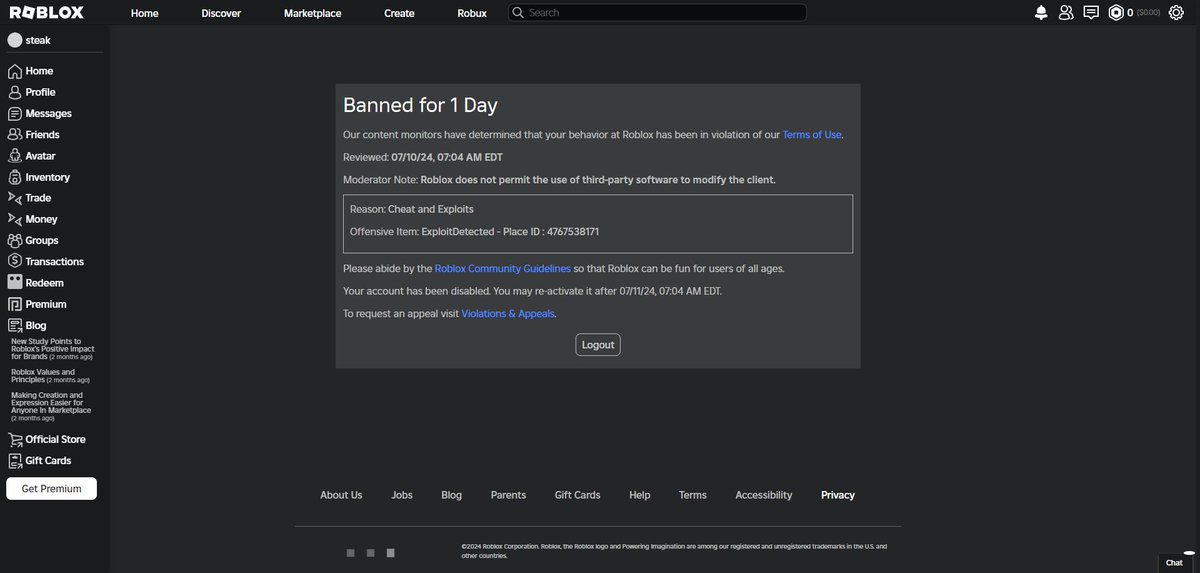Click the Robux hexagon balance icon

tap(1116, 13)
